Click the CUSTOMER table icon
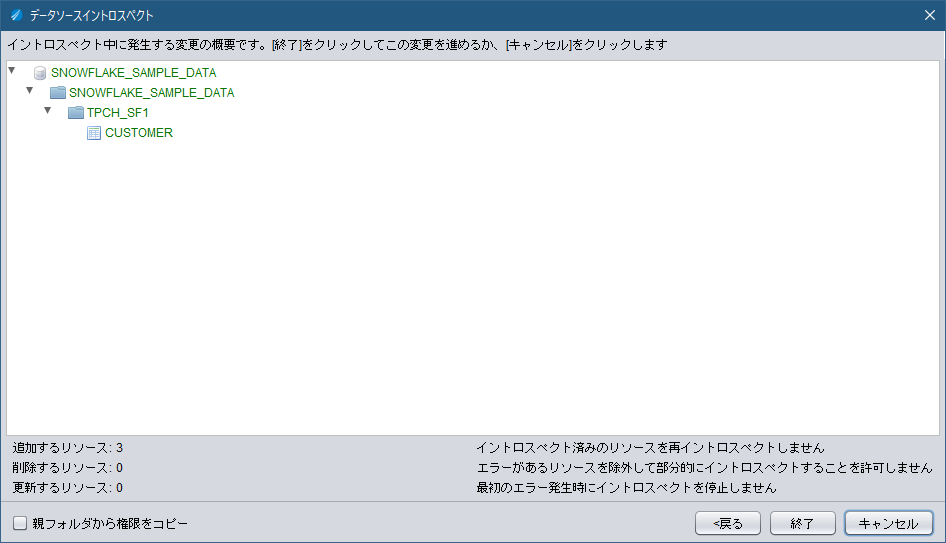This screenshot has width=946, height=543. [94, 133]
